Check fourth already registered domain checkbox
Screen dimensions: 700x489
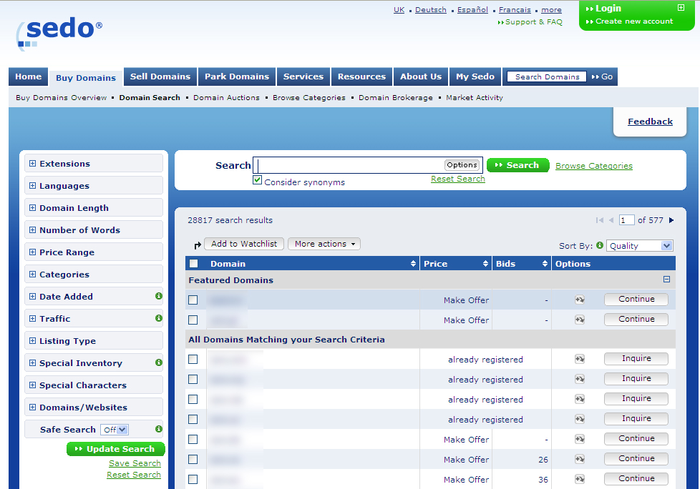coord(193,419)
